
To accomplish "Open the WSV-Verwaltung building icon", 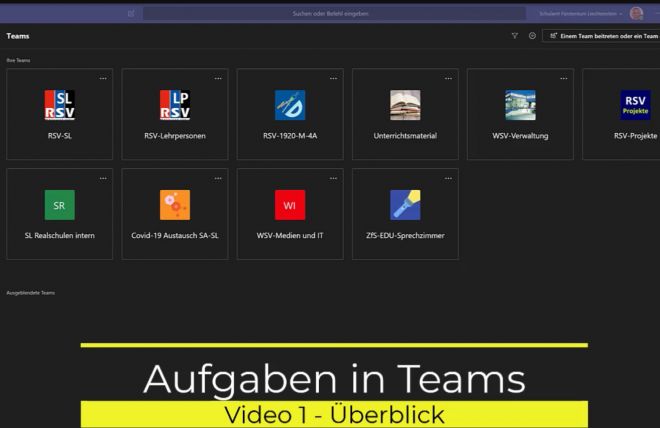I will [x=520, y=105].
